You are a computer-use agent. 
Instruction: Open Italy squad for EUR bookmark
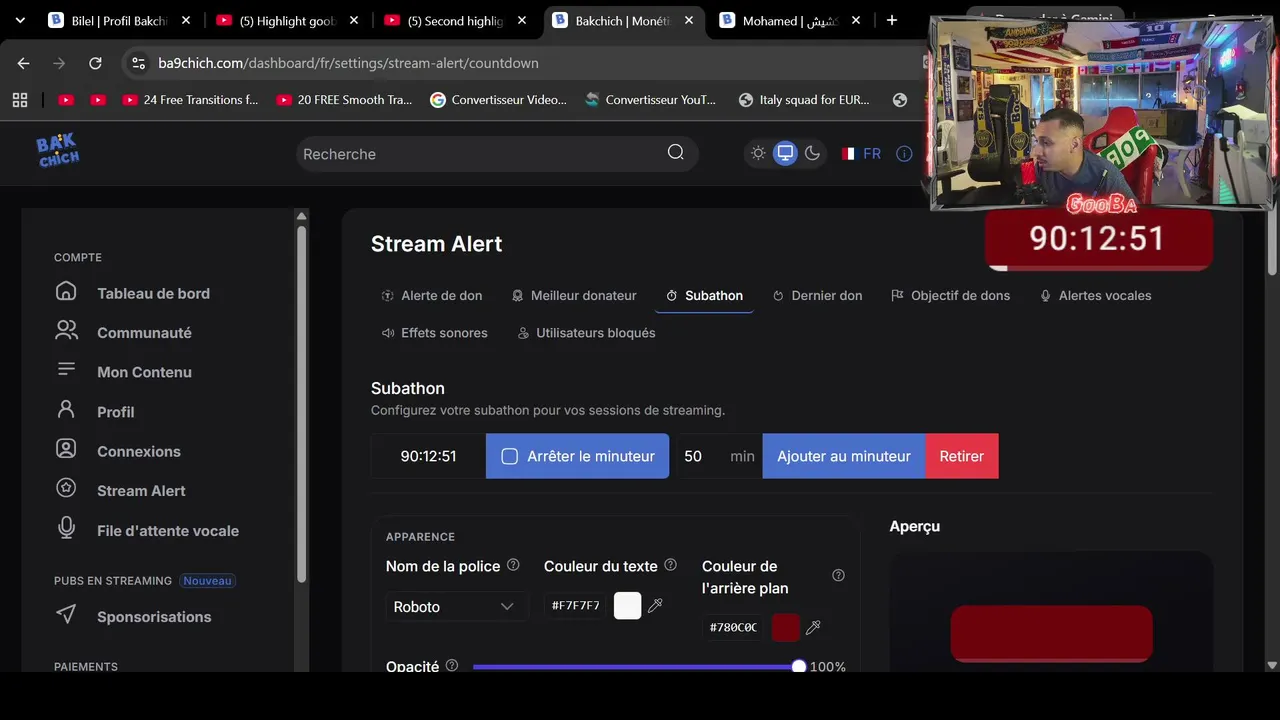point(805,100)
